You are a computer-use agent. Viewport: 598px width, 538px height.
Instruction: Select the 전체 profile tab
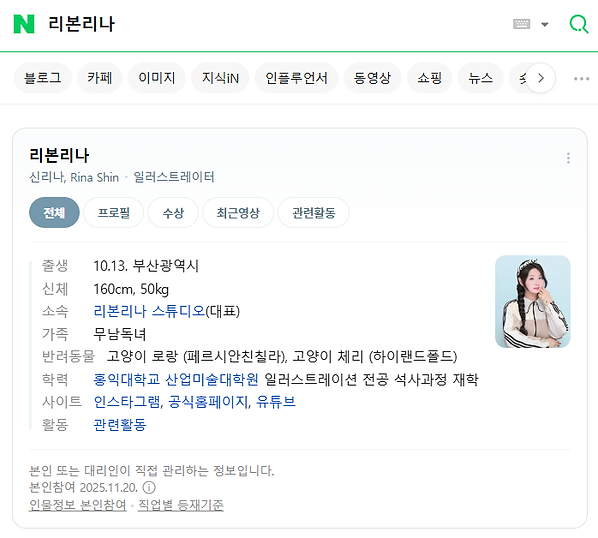pyautogui.click(x=54, y=212)
